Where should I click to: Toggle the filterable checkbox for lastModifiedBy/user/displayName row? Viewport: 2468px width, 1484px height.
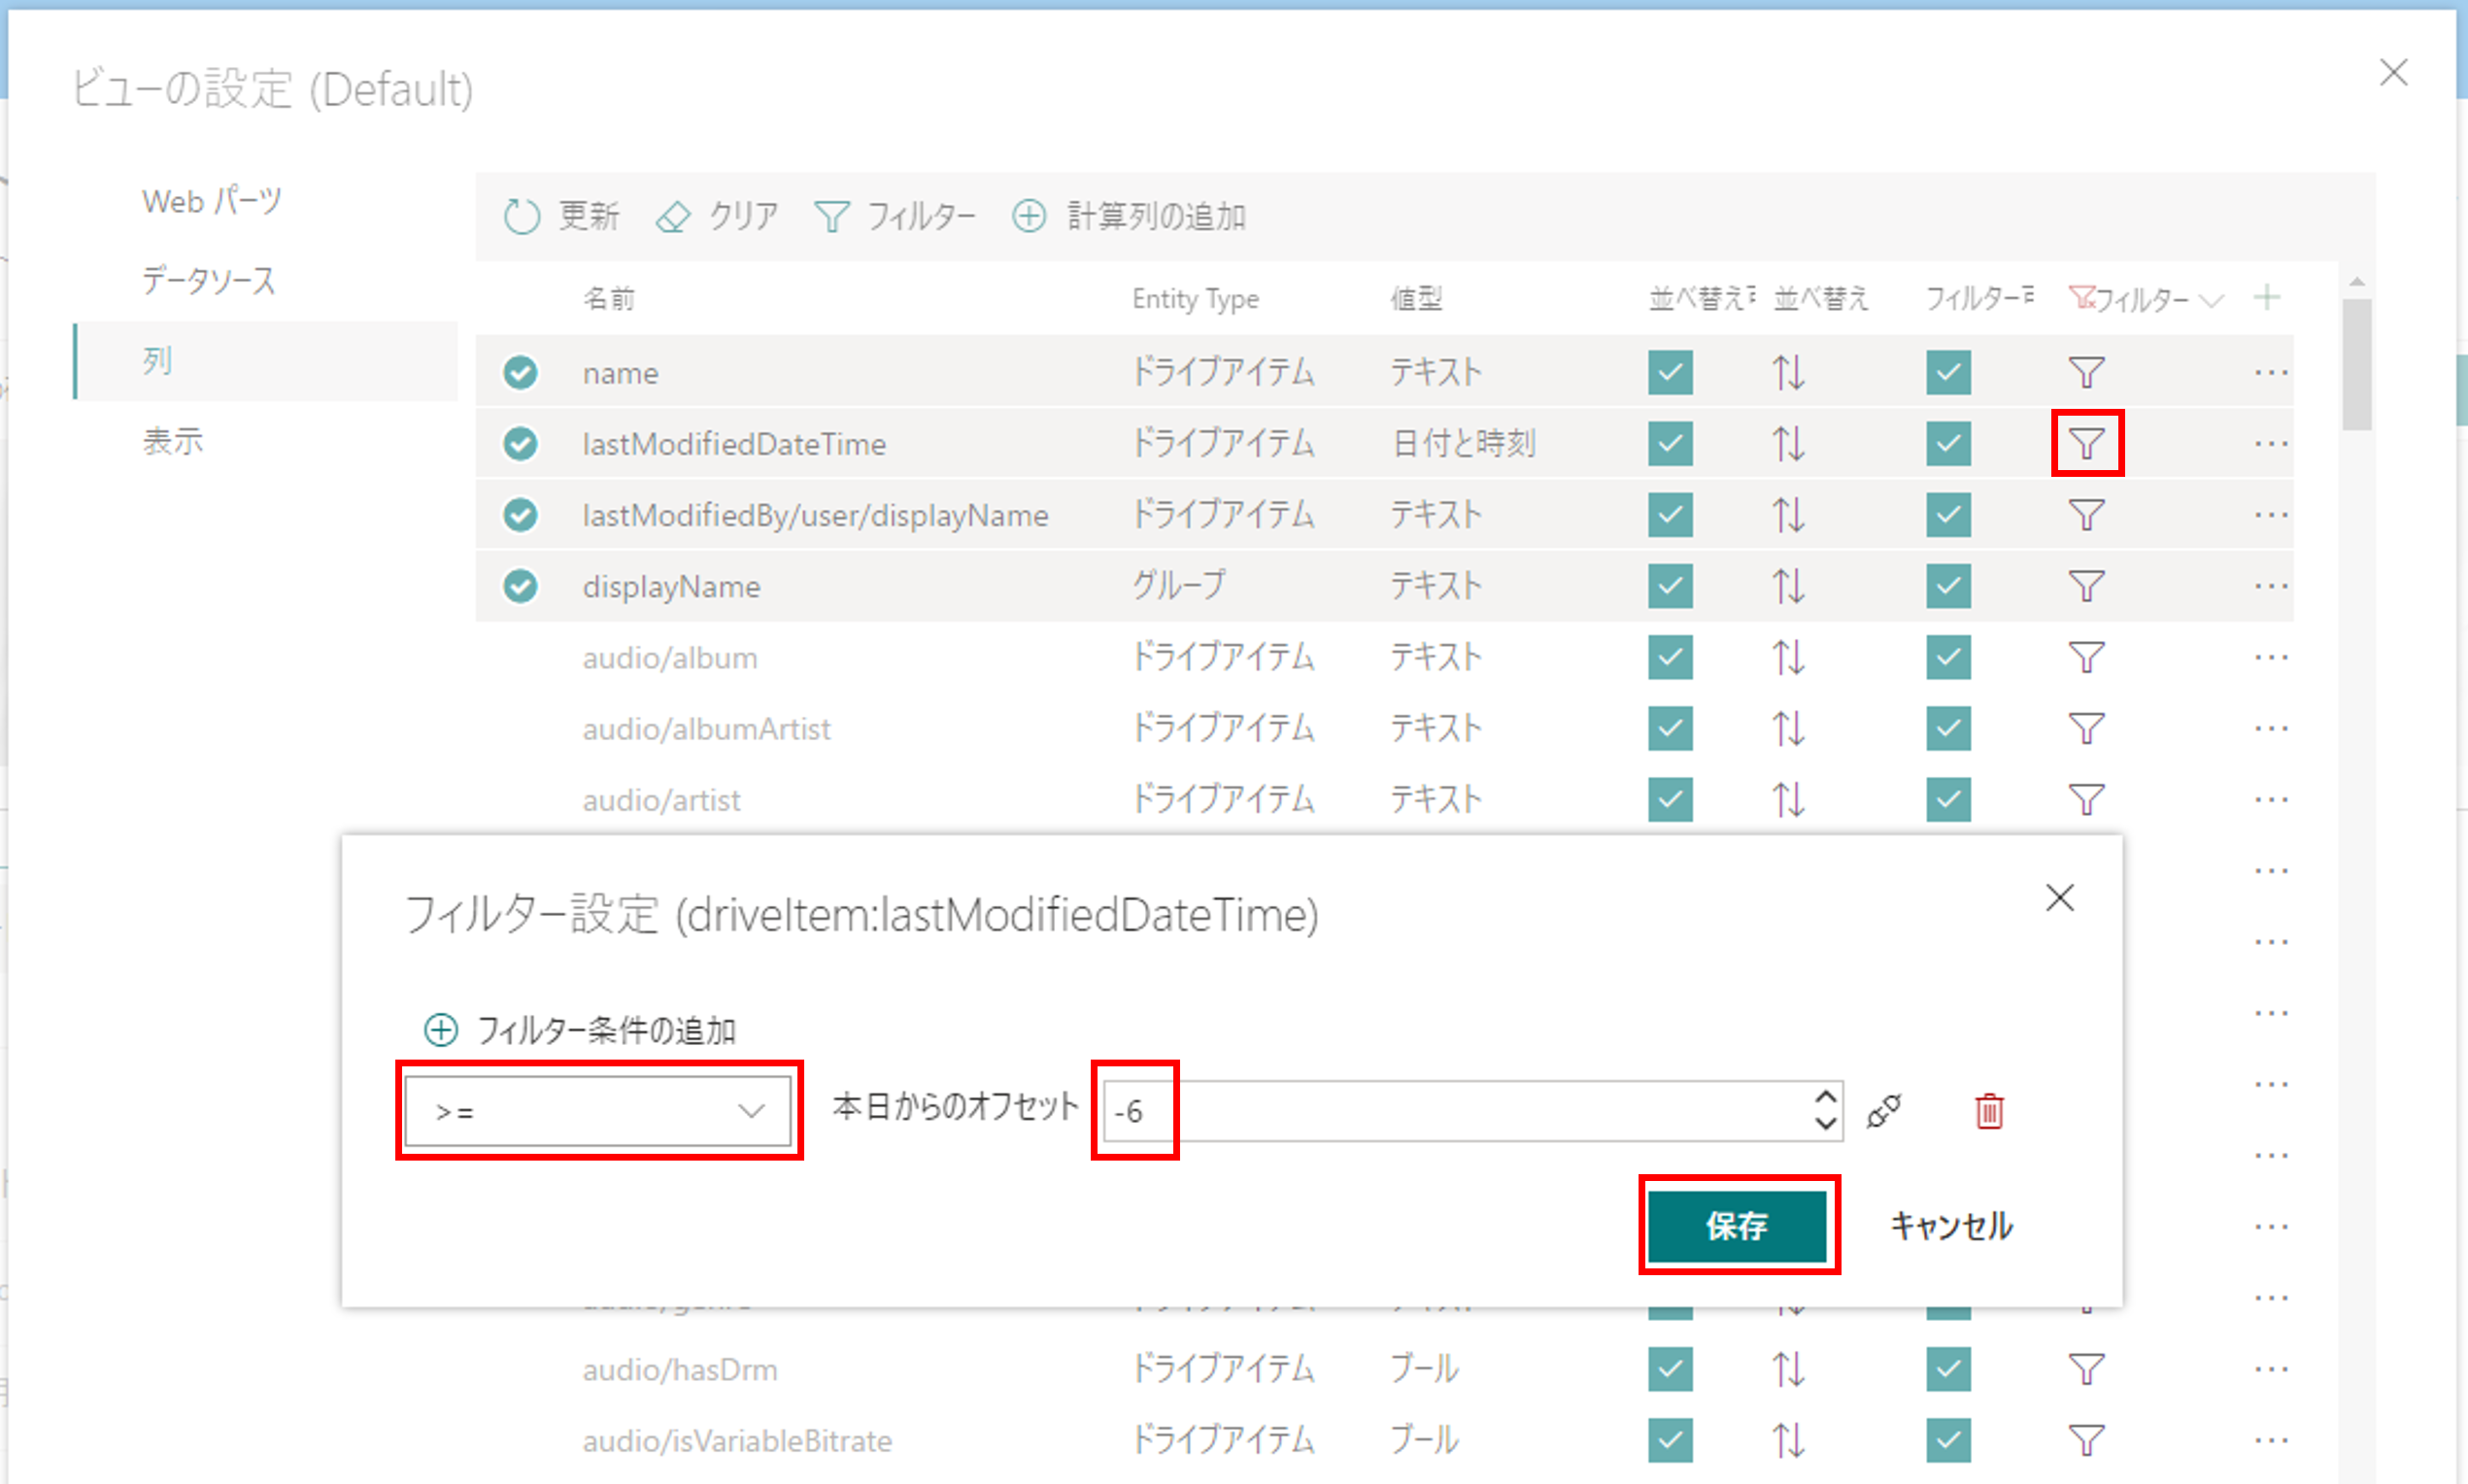(1947, 515)
